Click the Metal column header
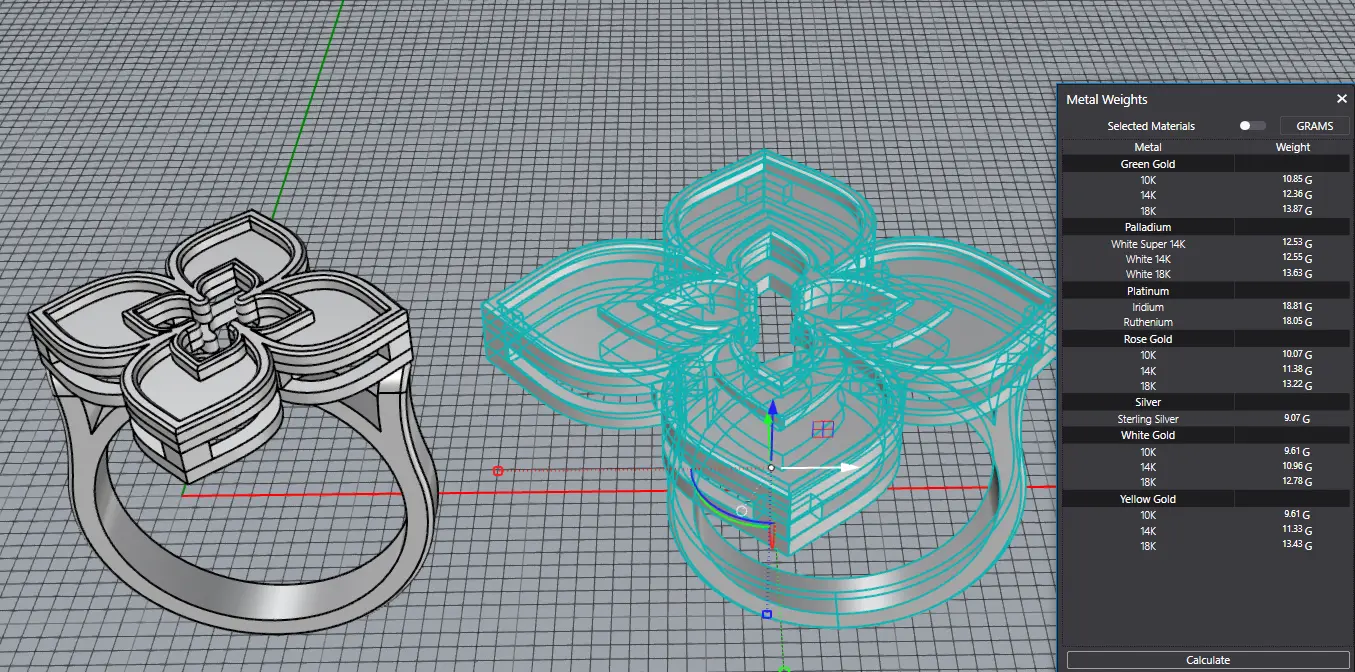The width and height of the screenshot is (1355, 672). [x=1148, y=147]
